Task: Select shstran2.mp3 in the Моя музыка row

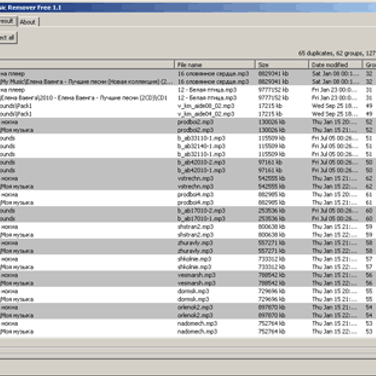Action: click(195, 235)
